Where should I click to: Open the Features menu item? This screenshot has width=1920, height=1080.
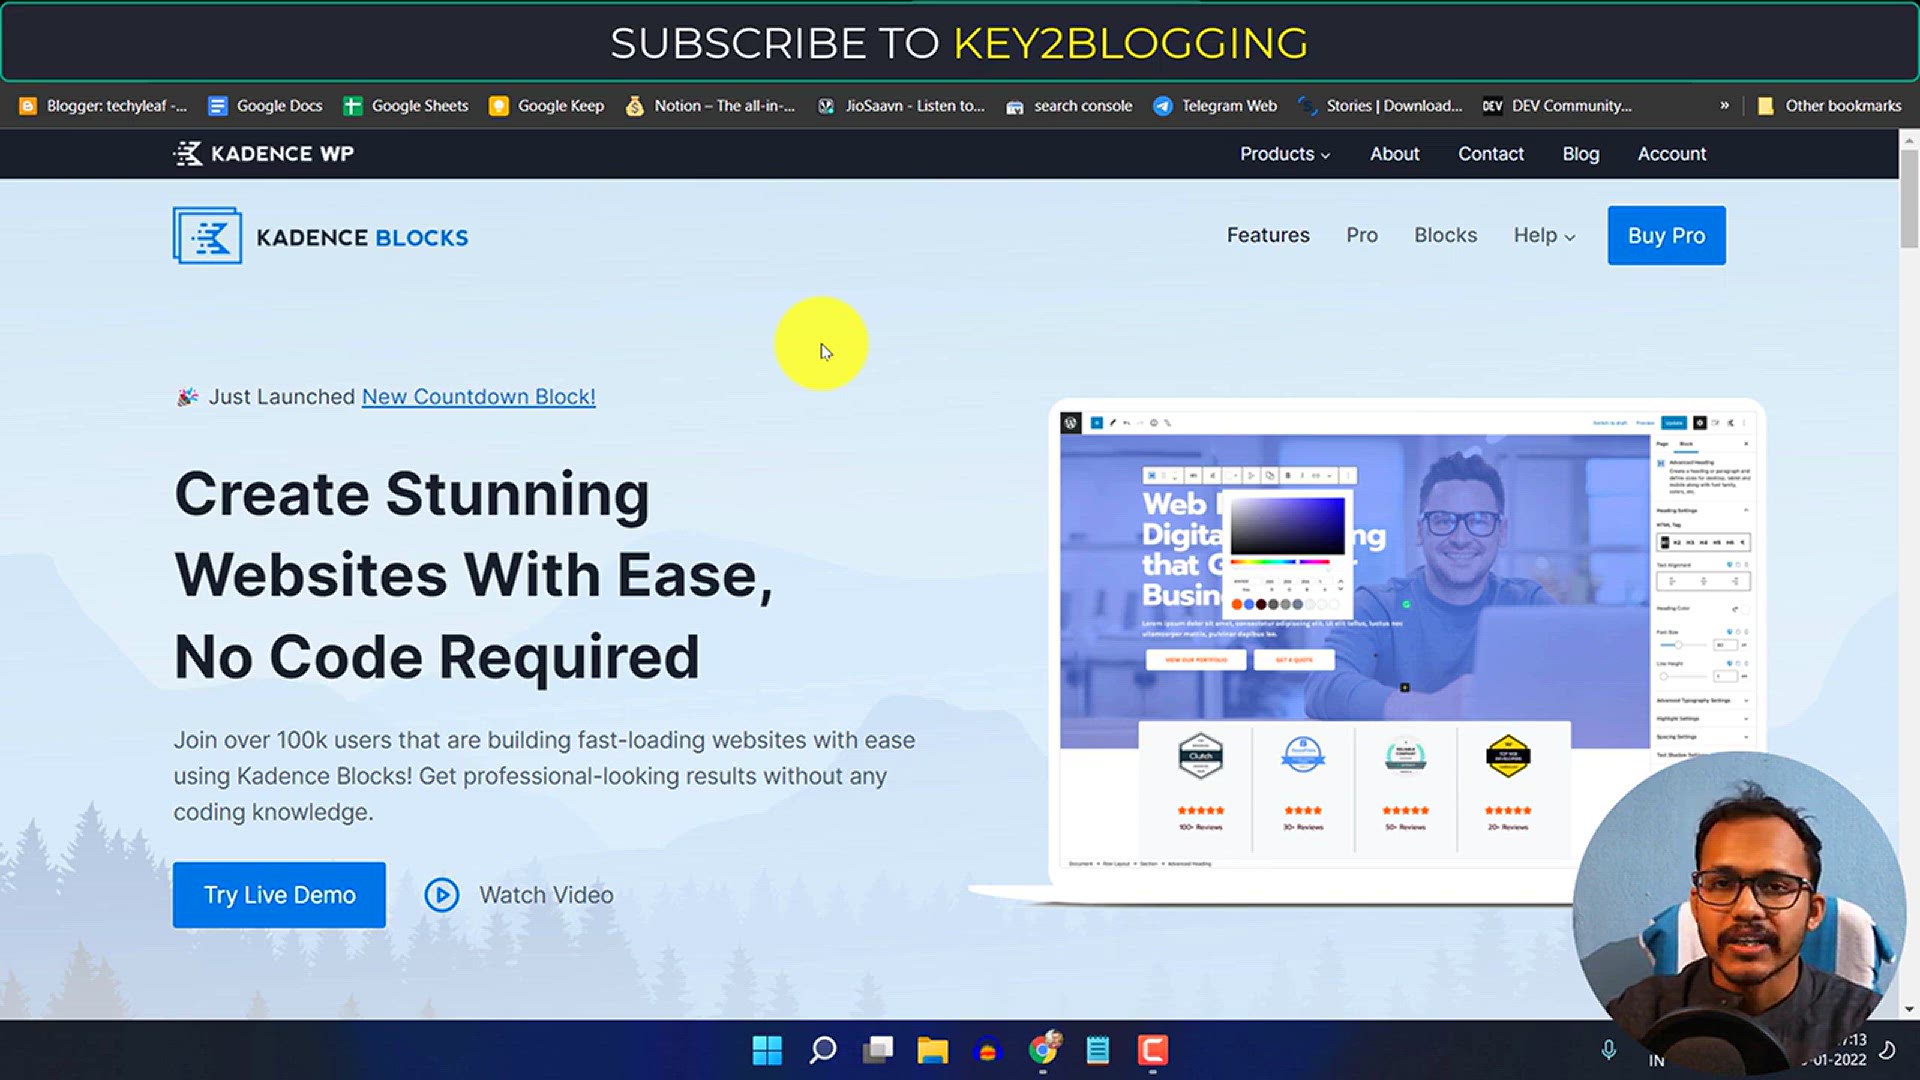click(1267, 235)
